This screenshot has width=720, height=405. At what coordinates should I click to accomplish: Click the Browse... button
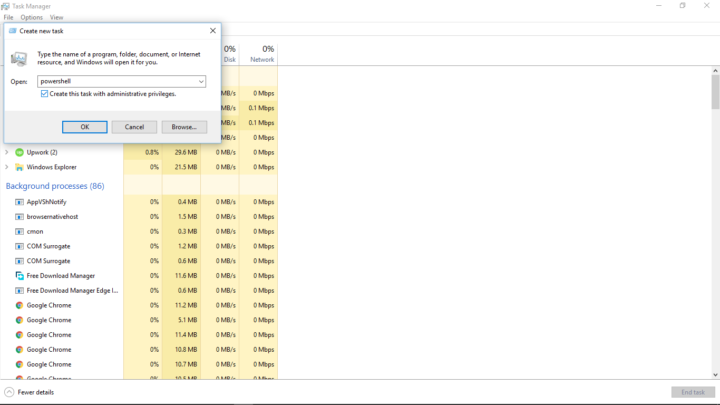(x=184, y=127)
